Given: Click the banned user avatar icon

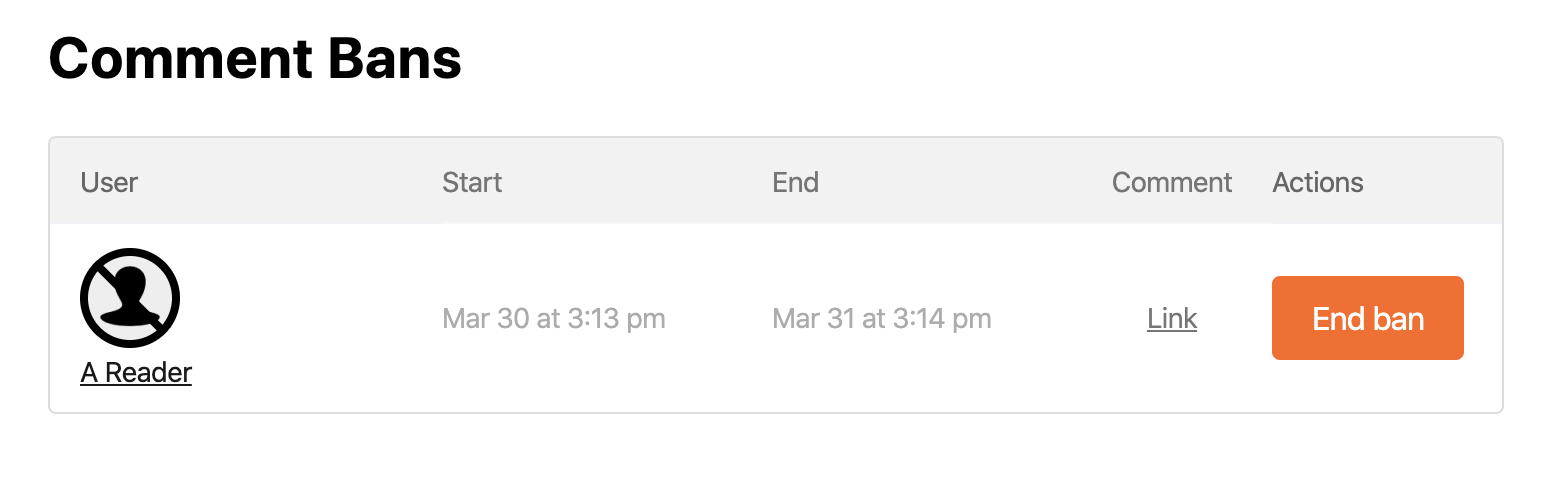Looking at the screenshot, I should coord(130,298).
